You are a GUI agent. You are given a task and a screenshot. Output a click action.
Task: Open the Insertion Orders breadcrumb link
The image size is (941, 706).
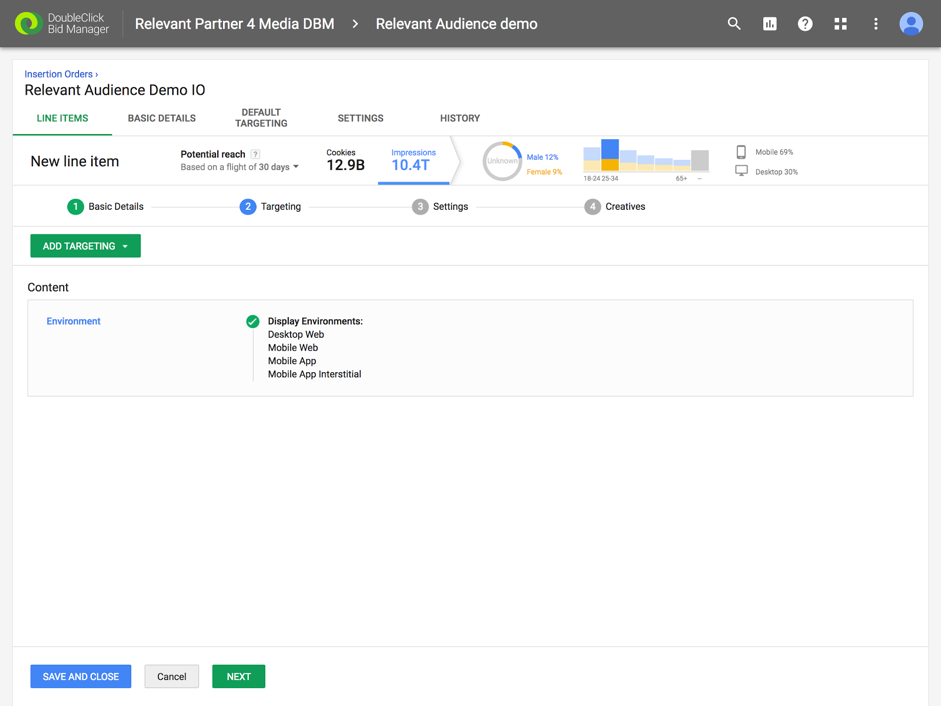click(59, 74)
